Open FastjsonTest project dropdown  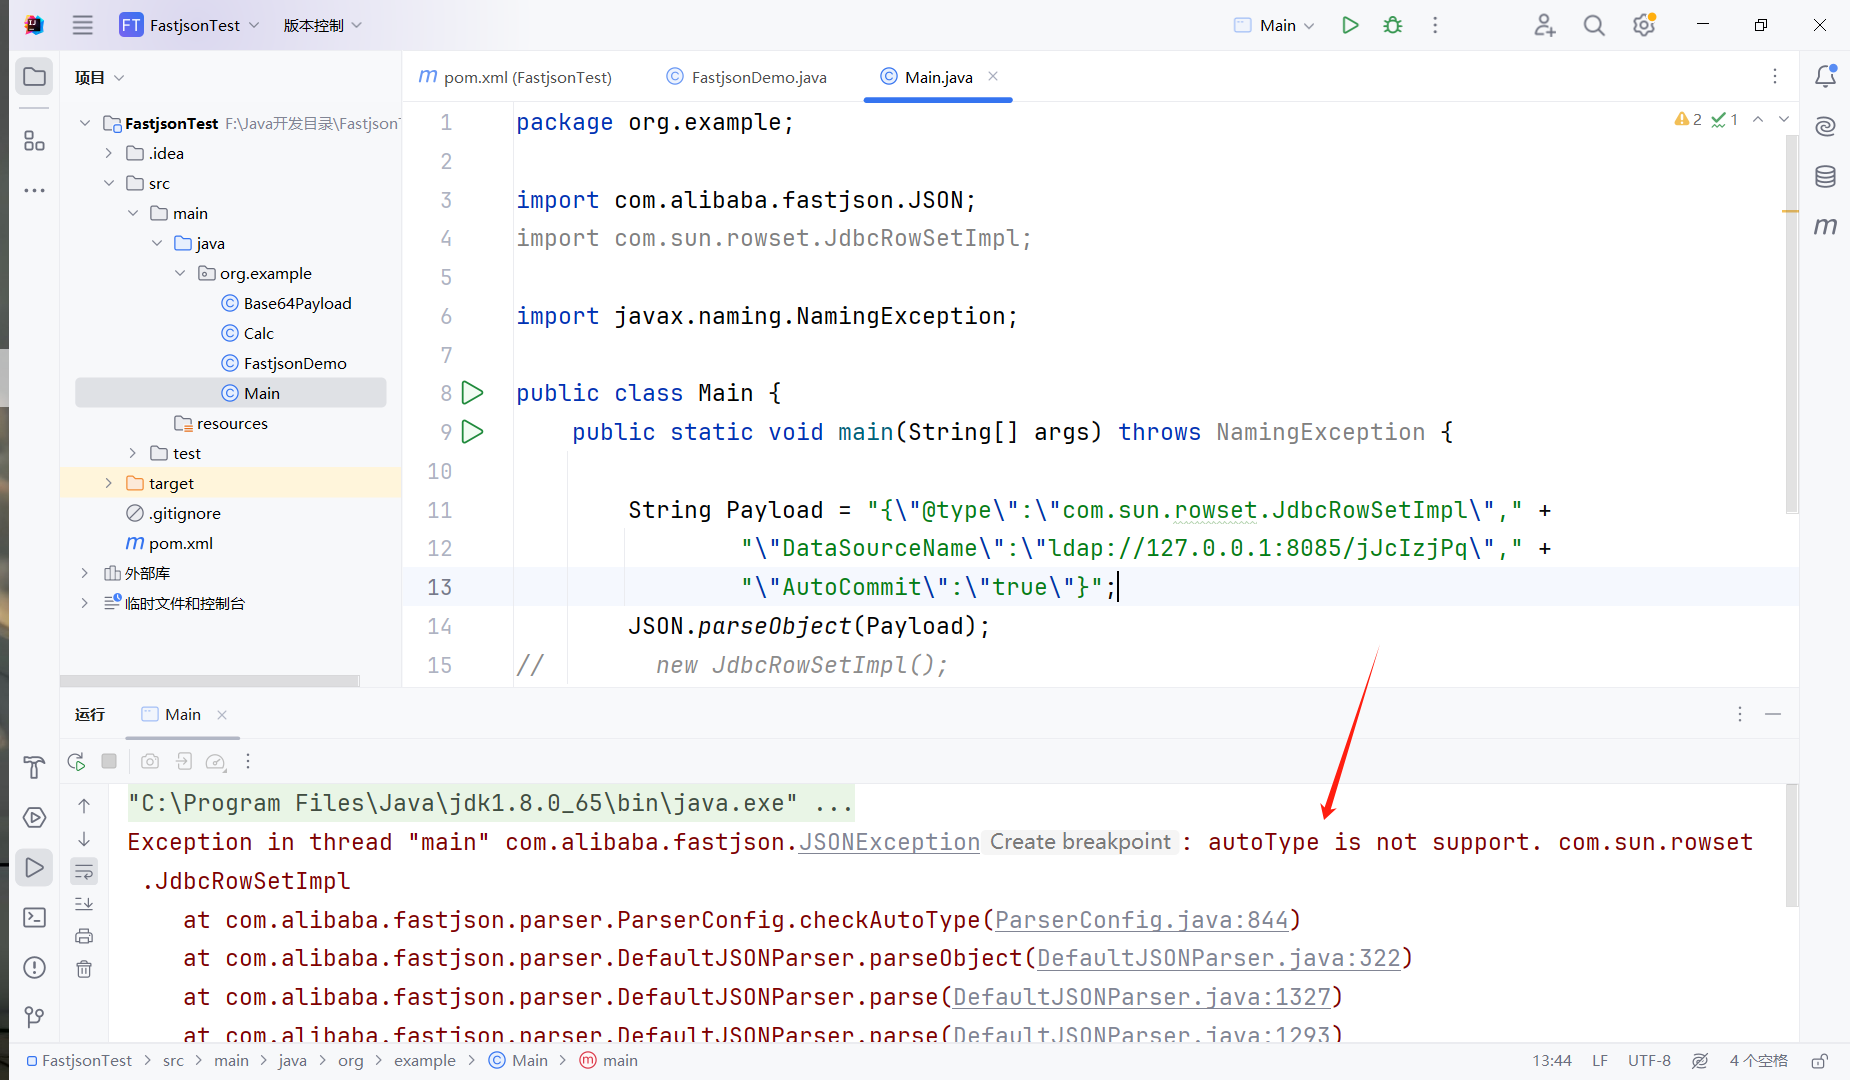pos(190,25)
